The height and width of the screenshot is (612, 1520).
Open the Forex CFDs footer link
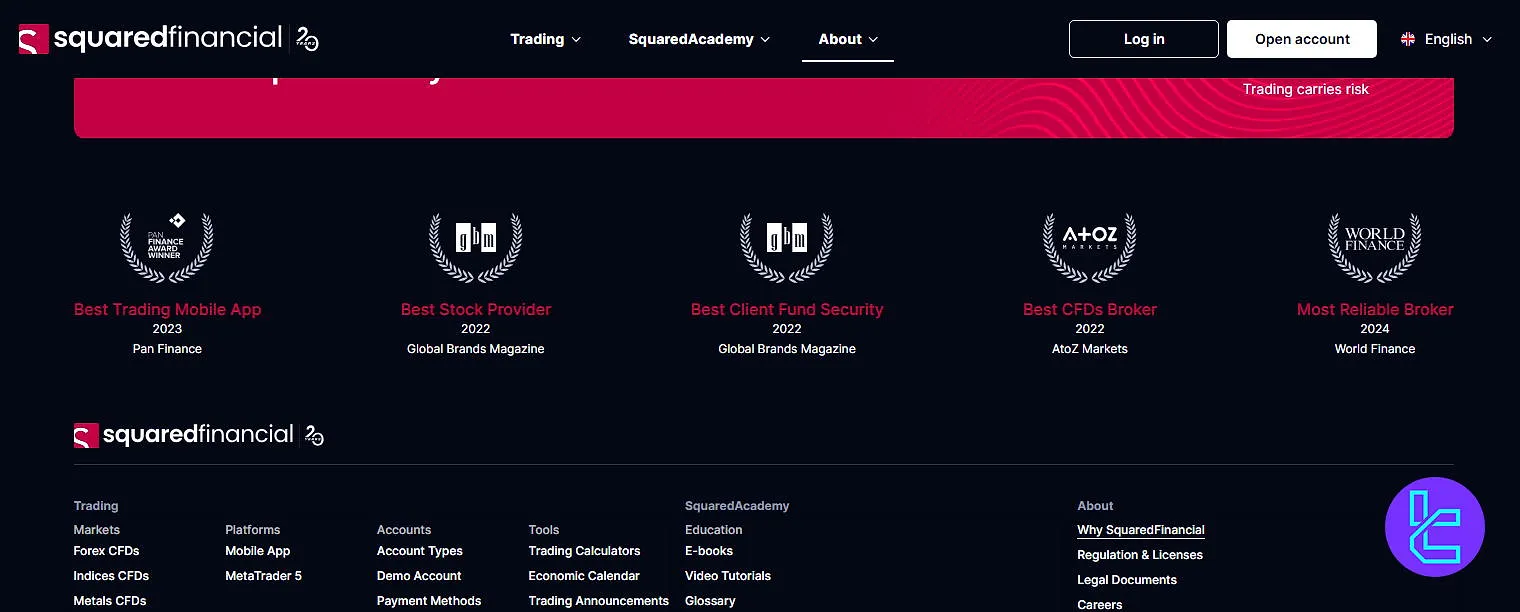tap(106, 551)
